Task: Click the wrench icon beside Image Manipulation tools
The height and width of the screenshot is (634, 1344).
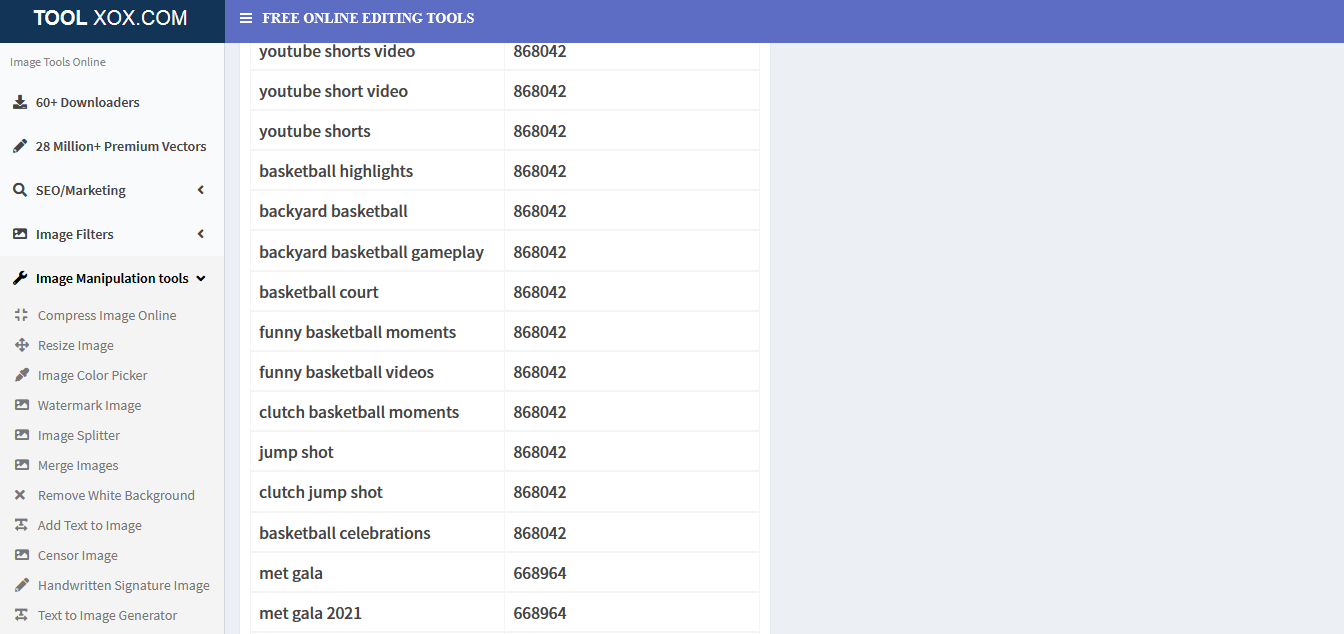Action: pyautogui.click(x=20, y=278)
